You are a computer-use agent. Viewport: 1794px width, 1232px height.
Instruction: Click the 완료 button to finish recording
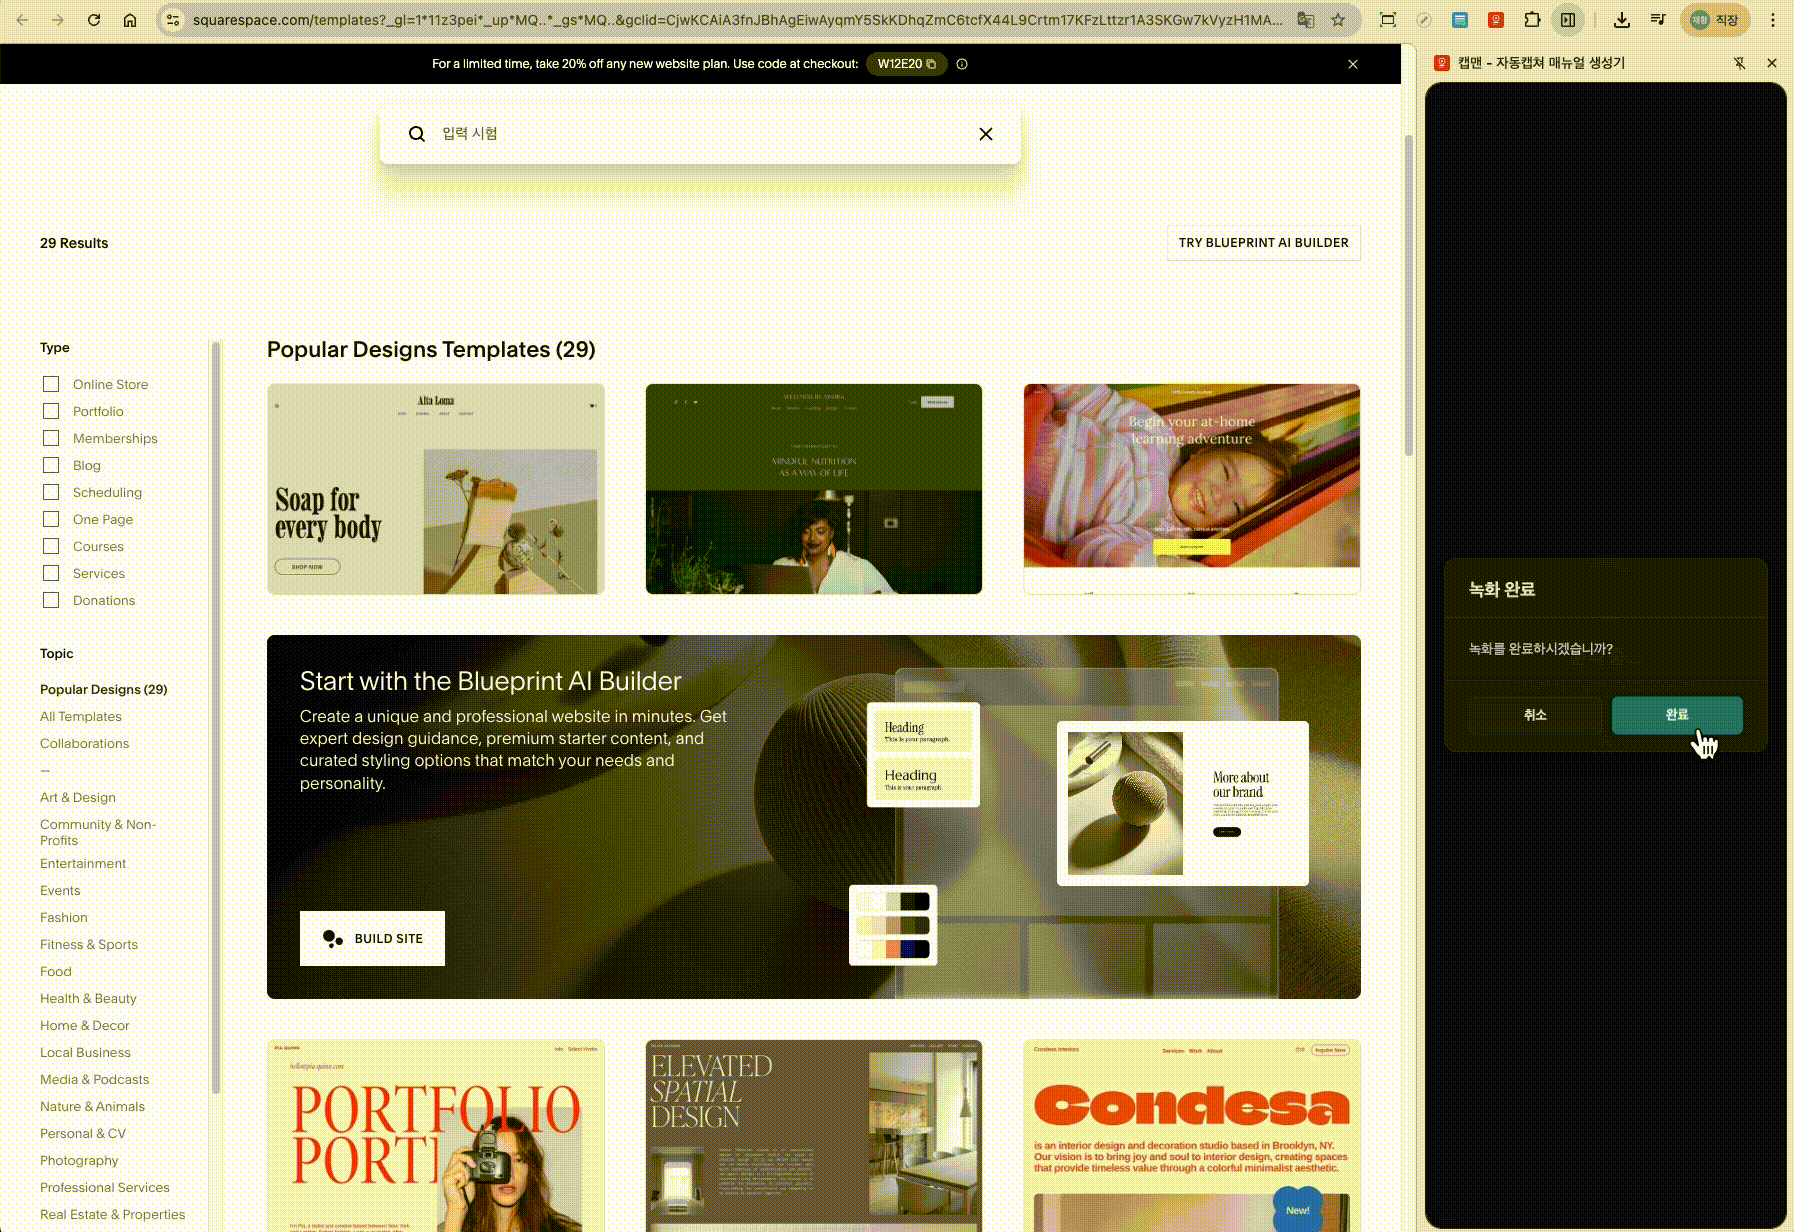1676,715
